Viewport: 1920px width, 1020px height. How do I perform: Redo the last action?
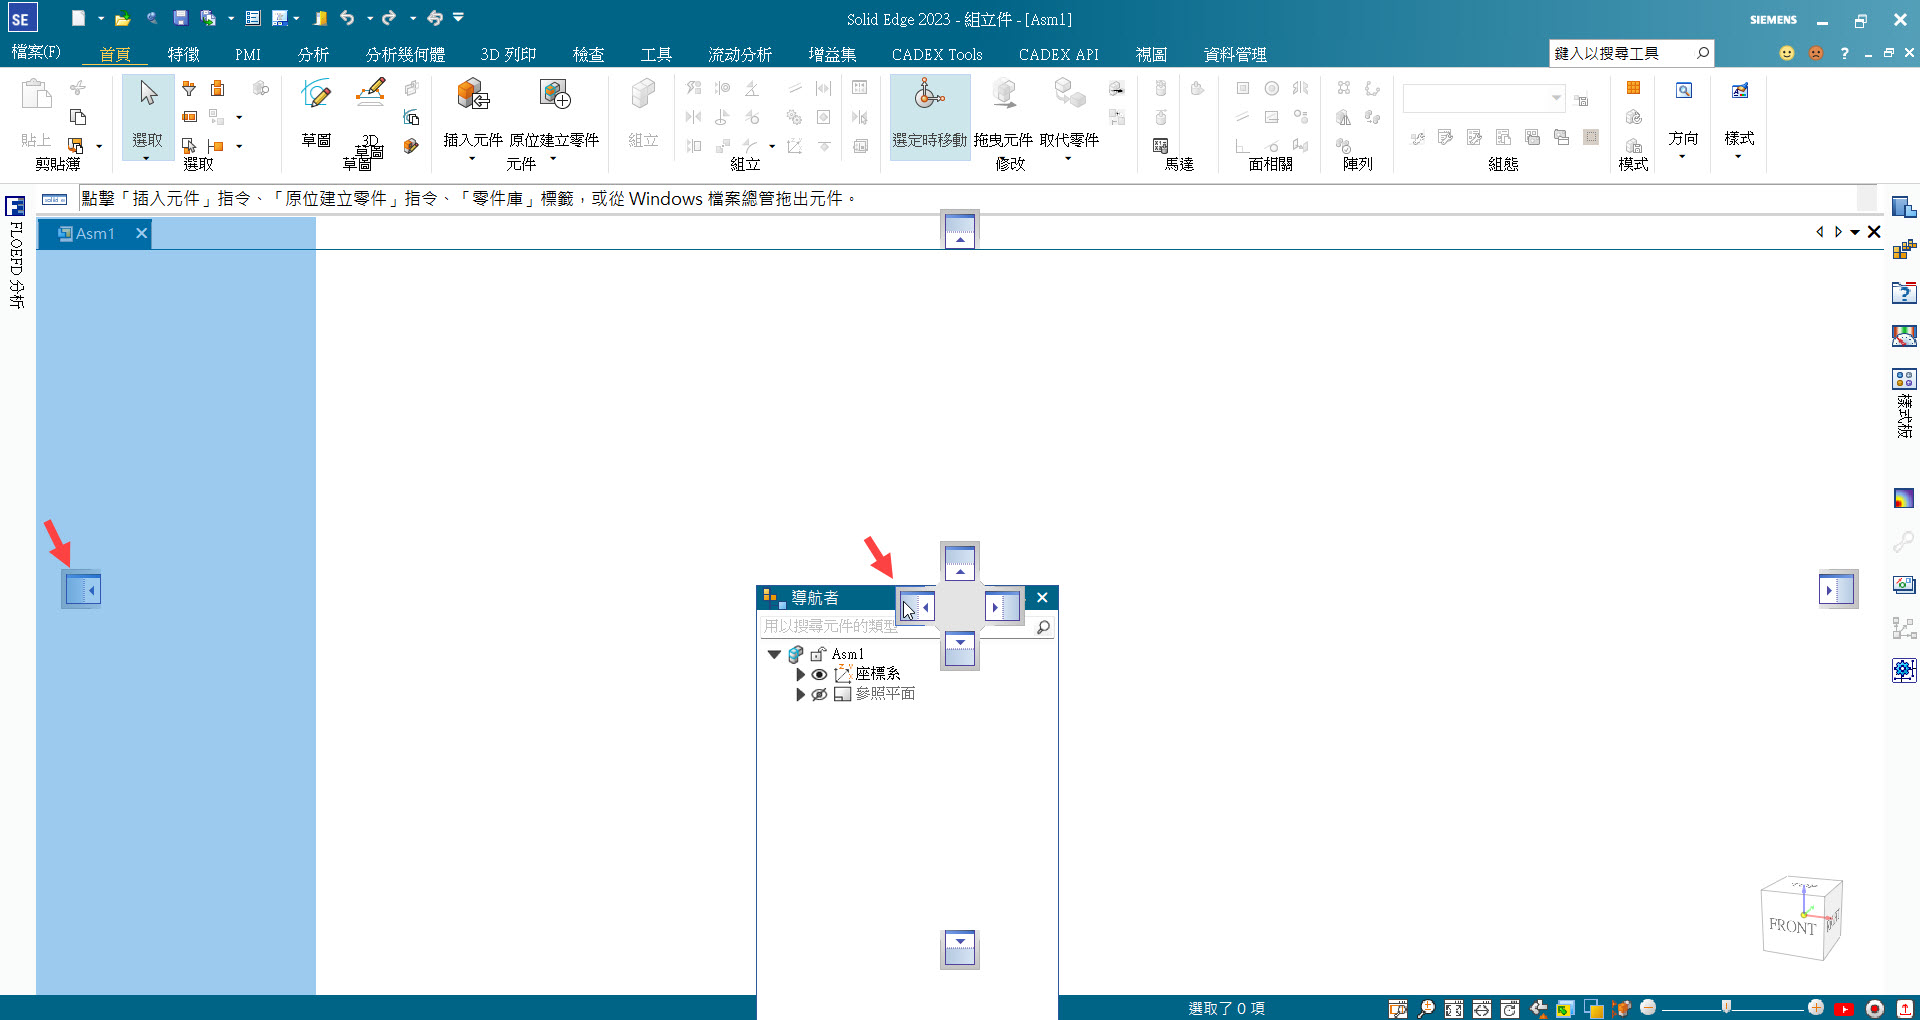pos(389,18)
